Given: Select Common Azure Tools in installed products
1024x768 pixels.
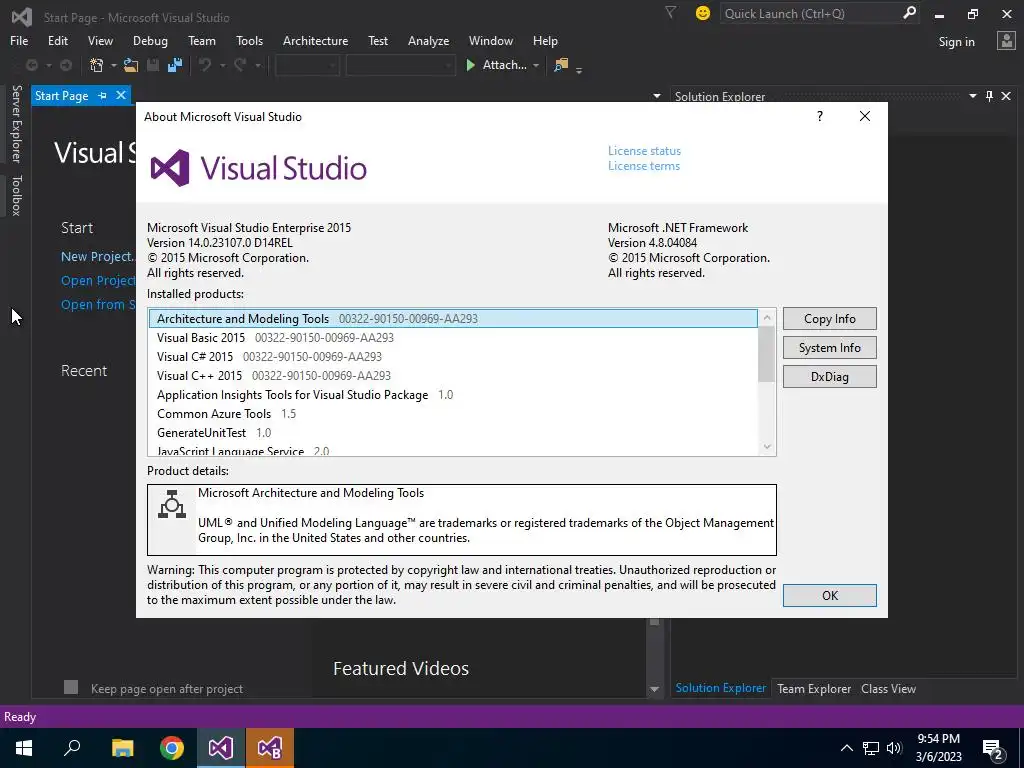Looking at the screenshot, I should pos(453,413).
